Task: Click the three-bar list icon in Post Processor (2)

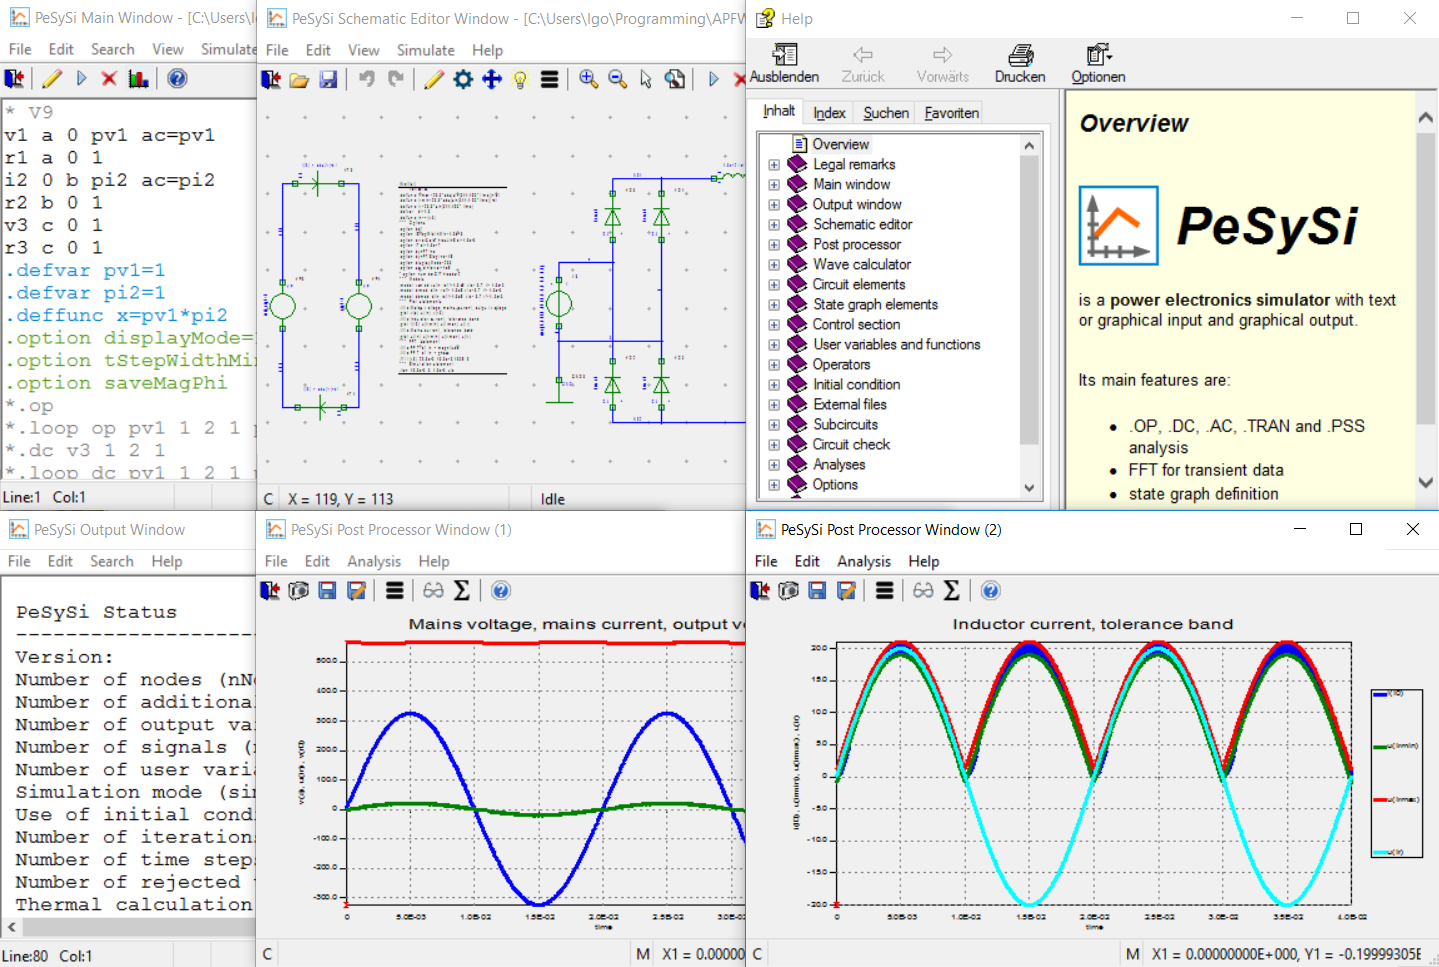Action: [x=885, y=591]
